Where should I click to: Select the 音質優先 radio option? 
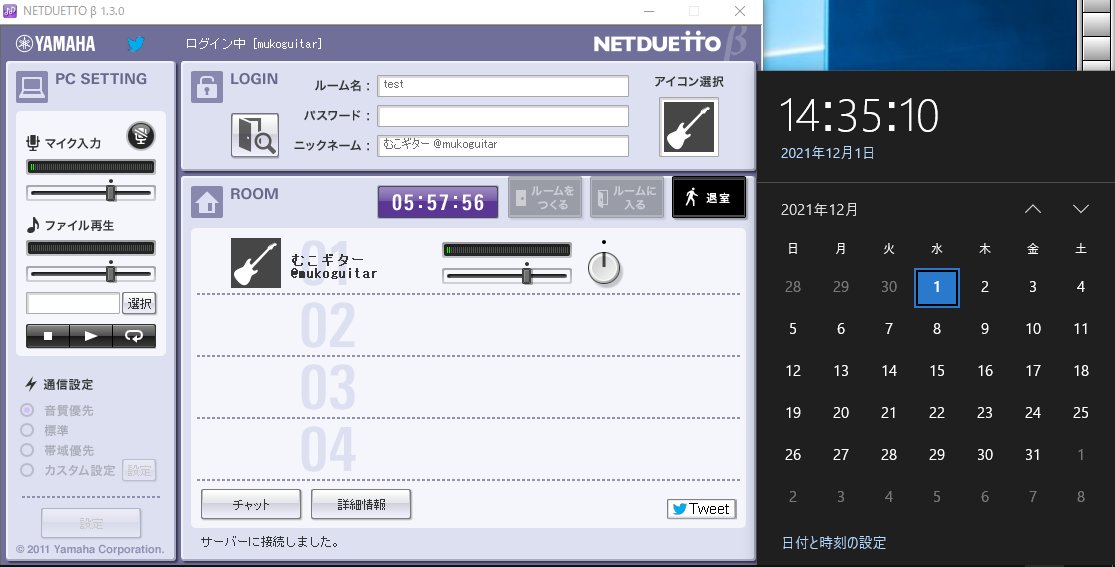[27, 410]
